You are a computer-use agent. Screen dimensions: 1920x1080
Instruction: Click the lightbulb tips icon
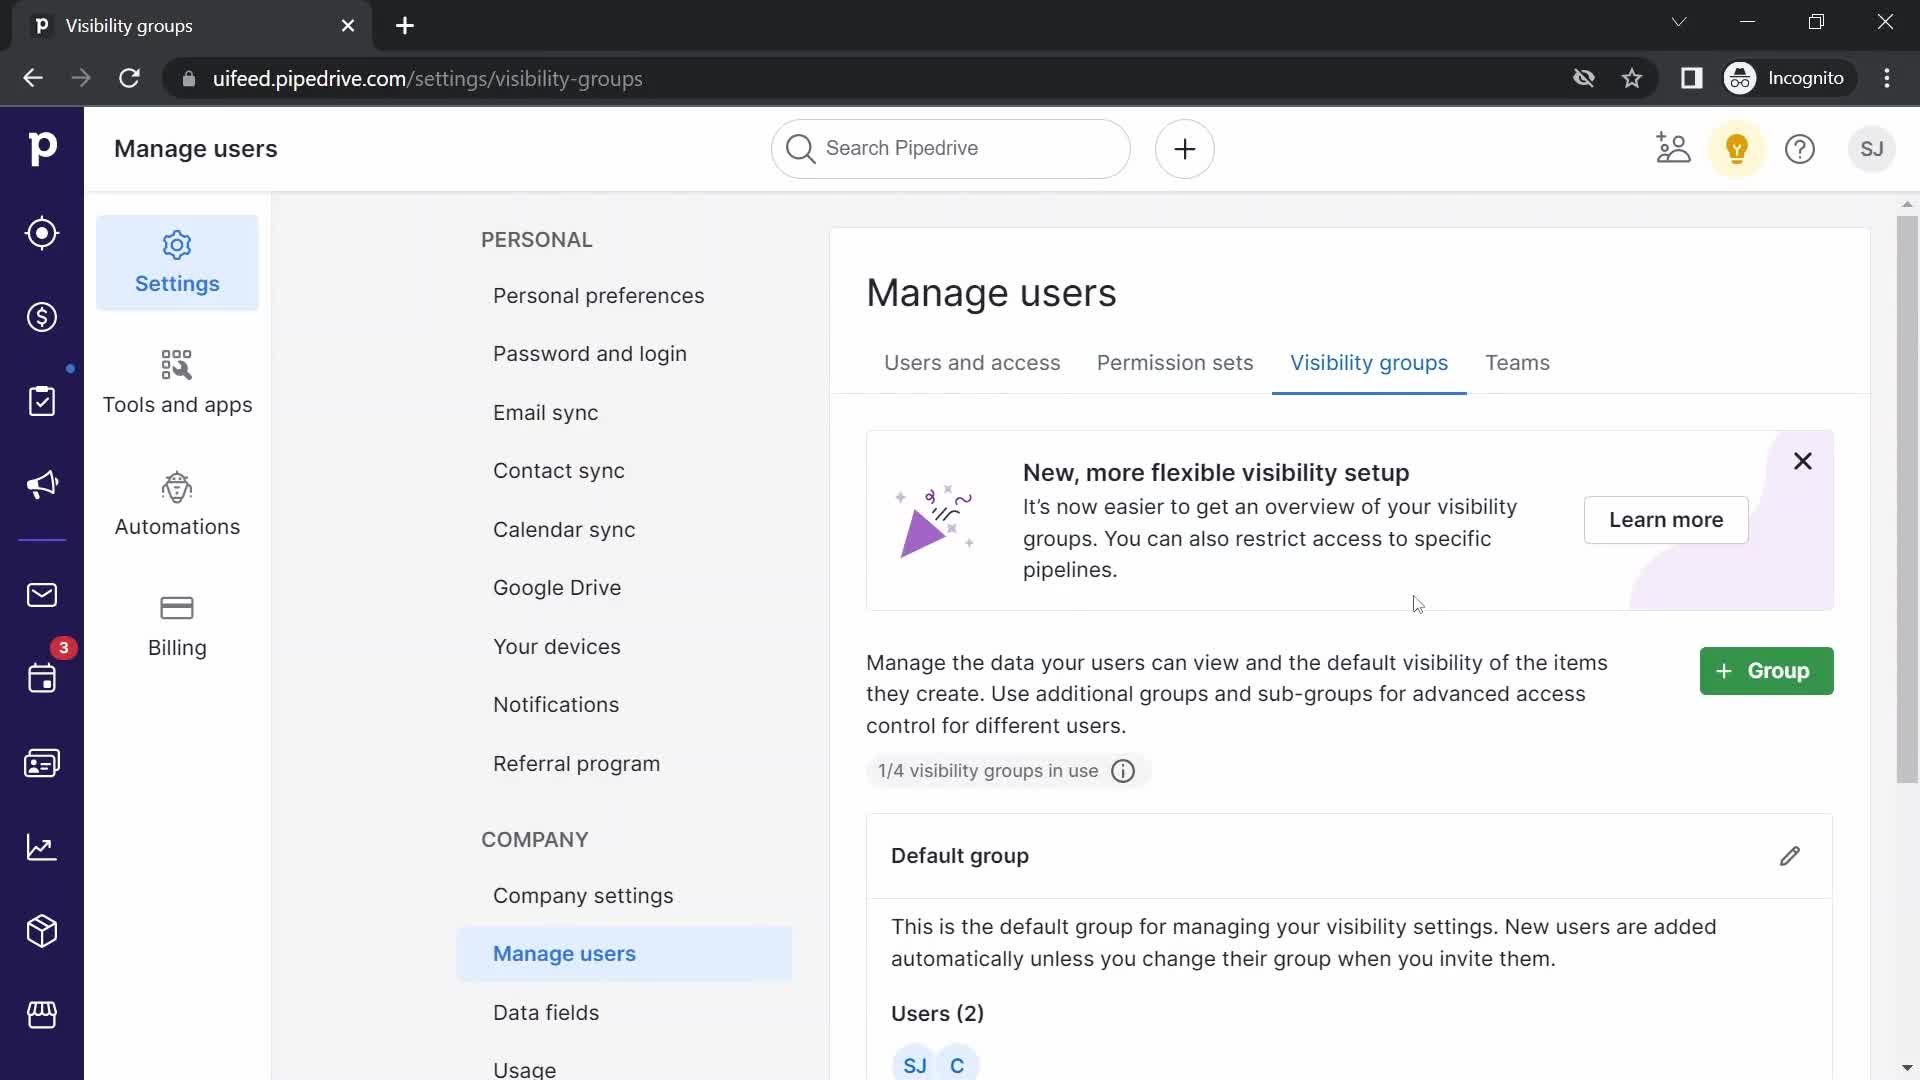tap(1737, 149)
